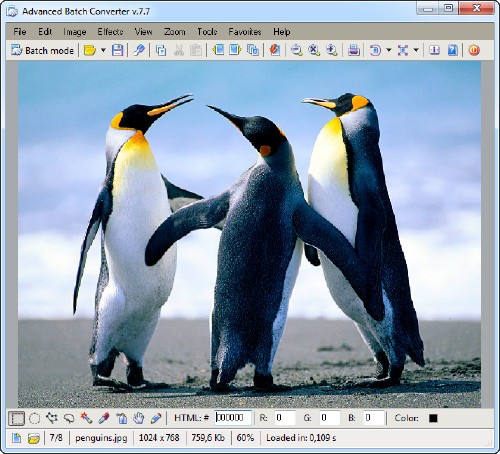
Task: Select the magic wand tool
Action: click(x=86, y=418)
